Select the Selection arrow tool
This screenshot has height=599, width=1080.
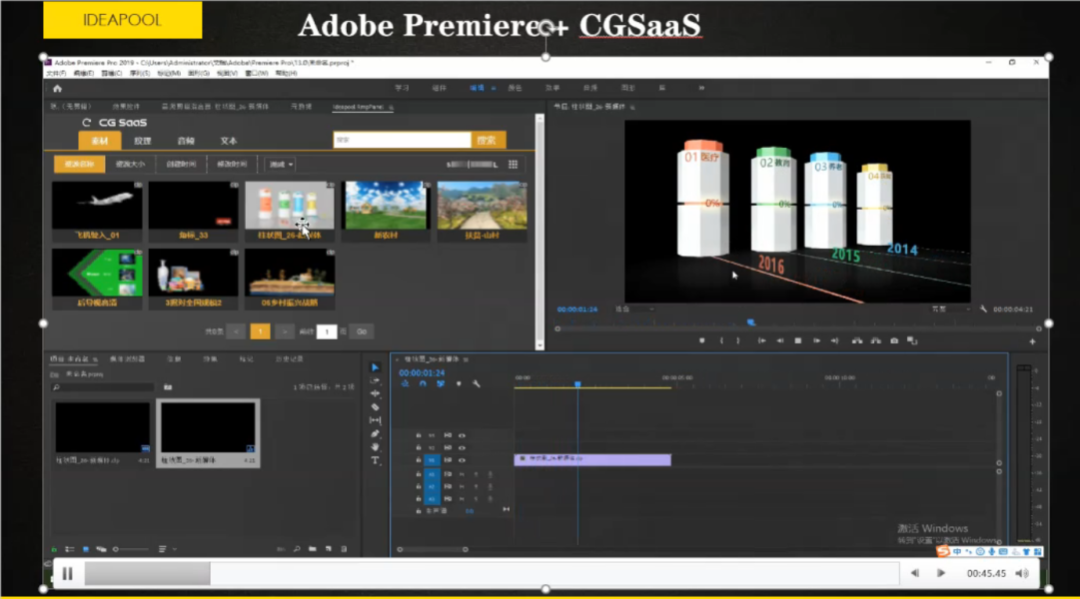pyautogui.click(x=375, y=368)
